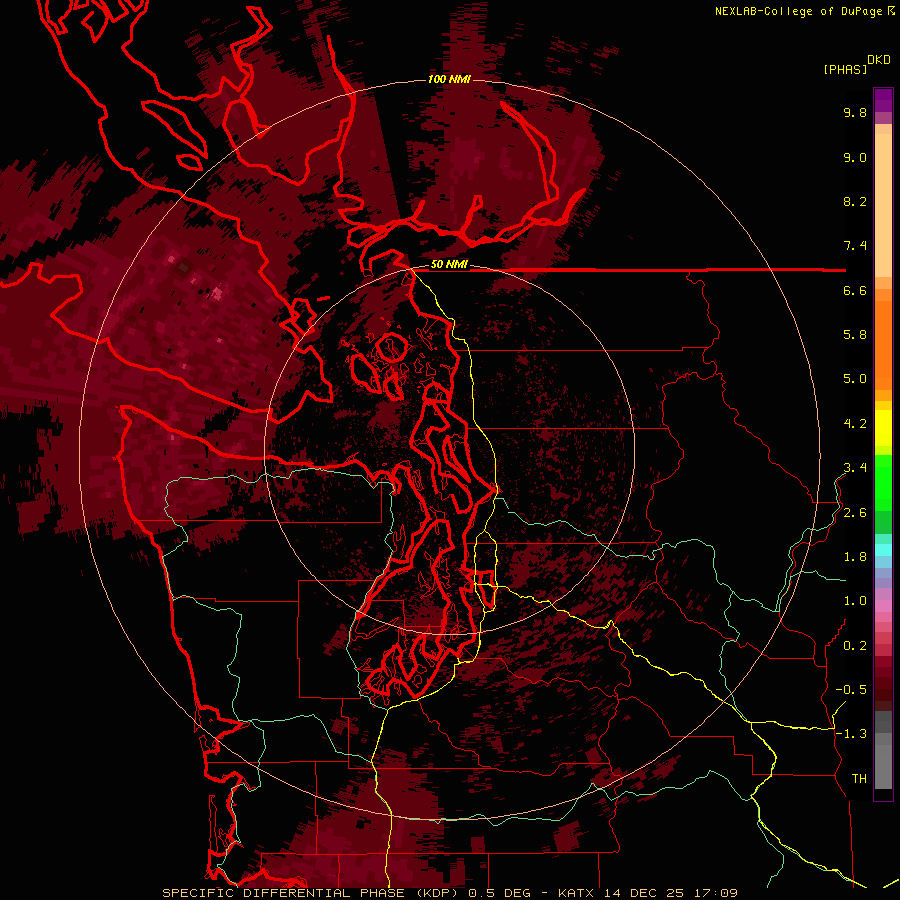This screenshot has height=900, width=900.
Task: Click SPECIFIC DIFFERENTIAL PHASE in the bottom caption
Action: 285,893
